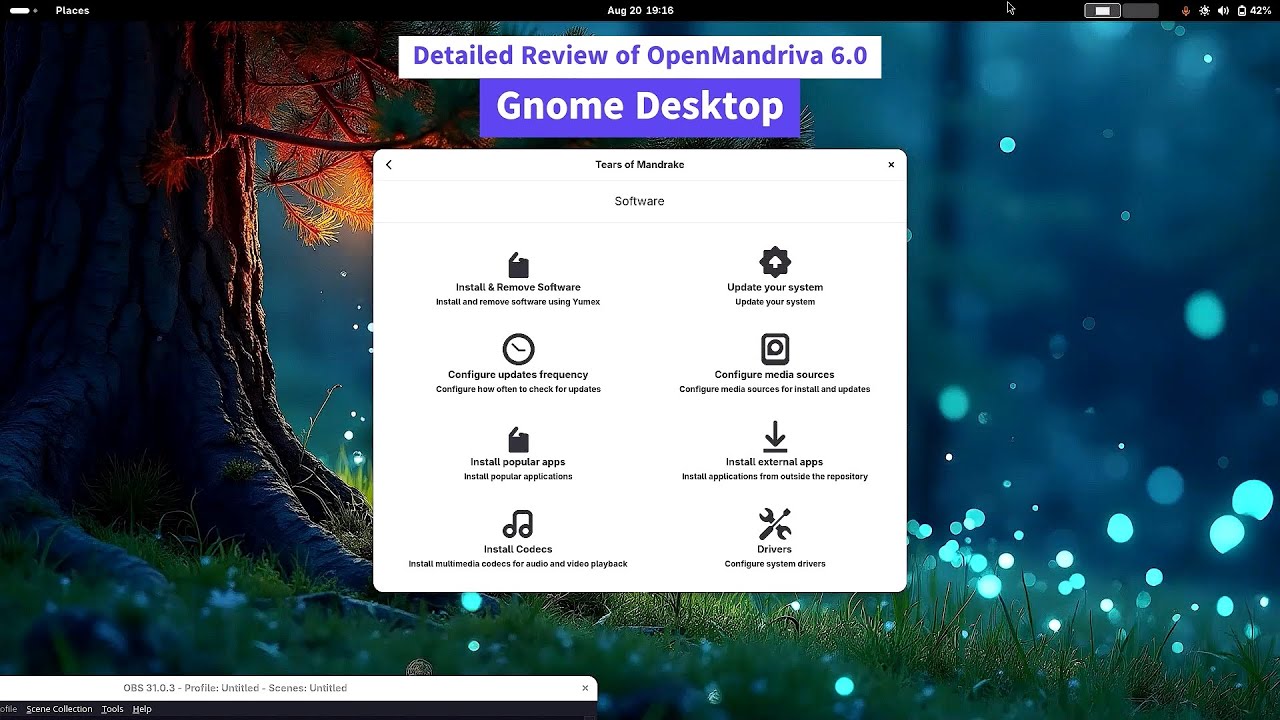The width and height of the screenshot is (1280, 720).
Task: Open the Drivers wrench and screwdriver icon
Action: click(775, 524)
